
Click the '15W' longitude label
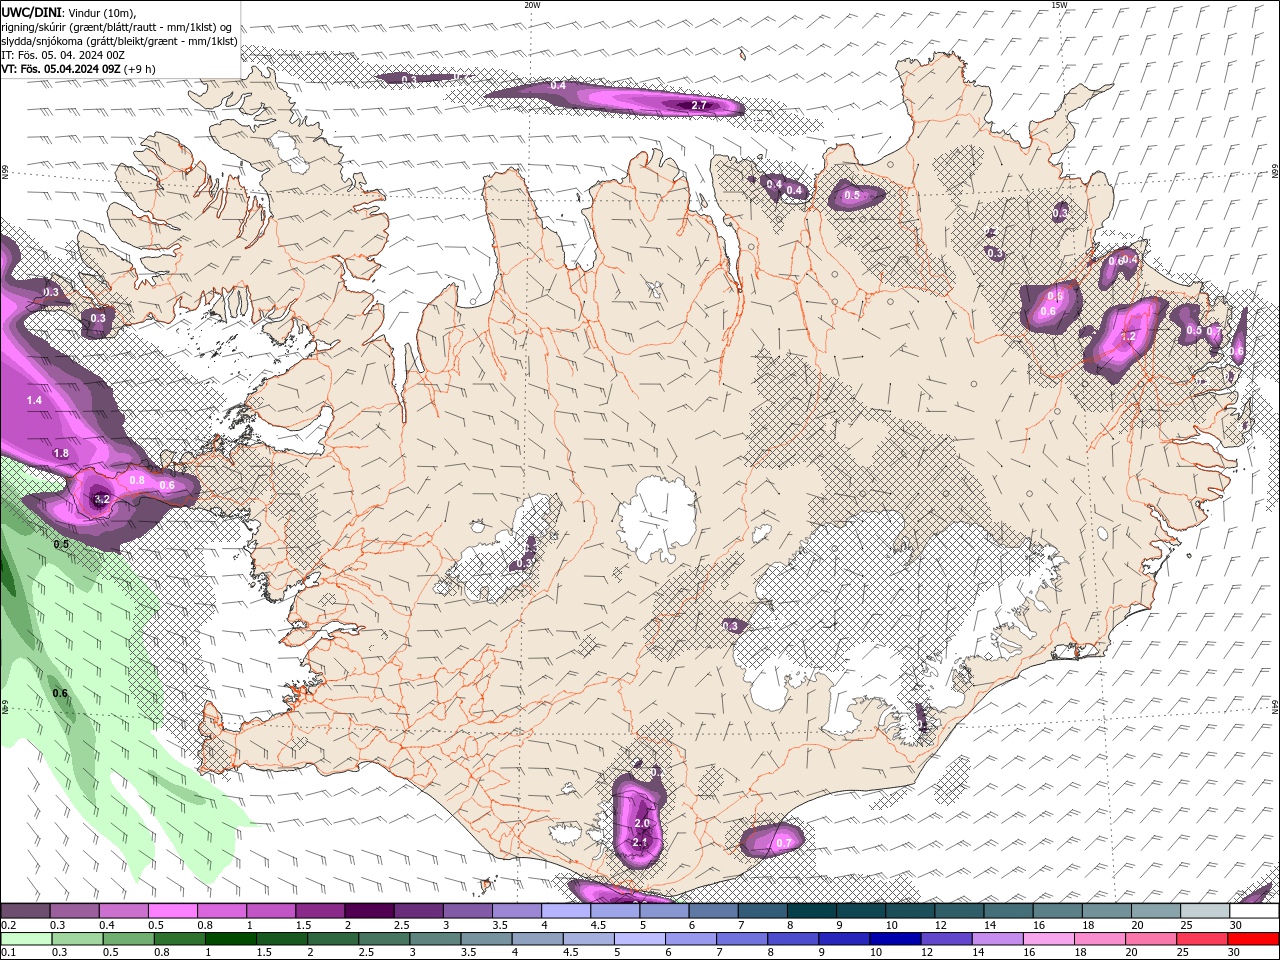(x=1060, y=5)
